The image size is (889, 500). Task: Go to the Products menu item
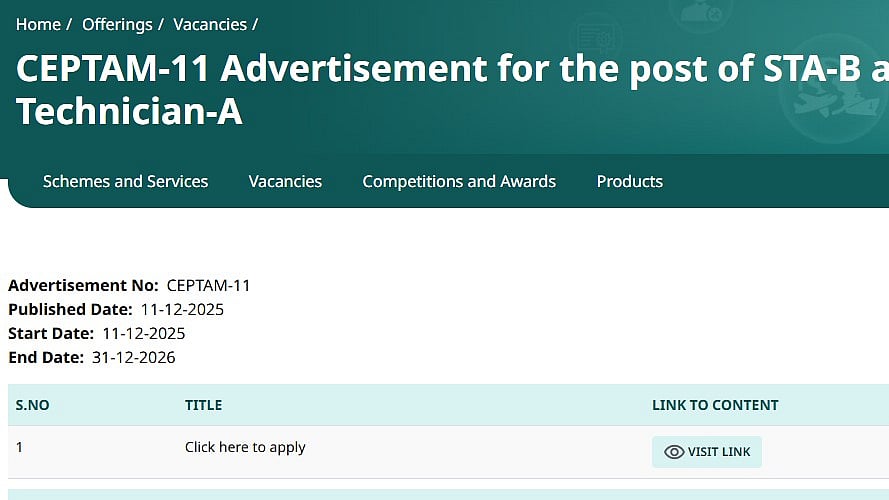point(629,181)
